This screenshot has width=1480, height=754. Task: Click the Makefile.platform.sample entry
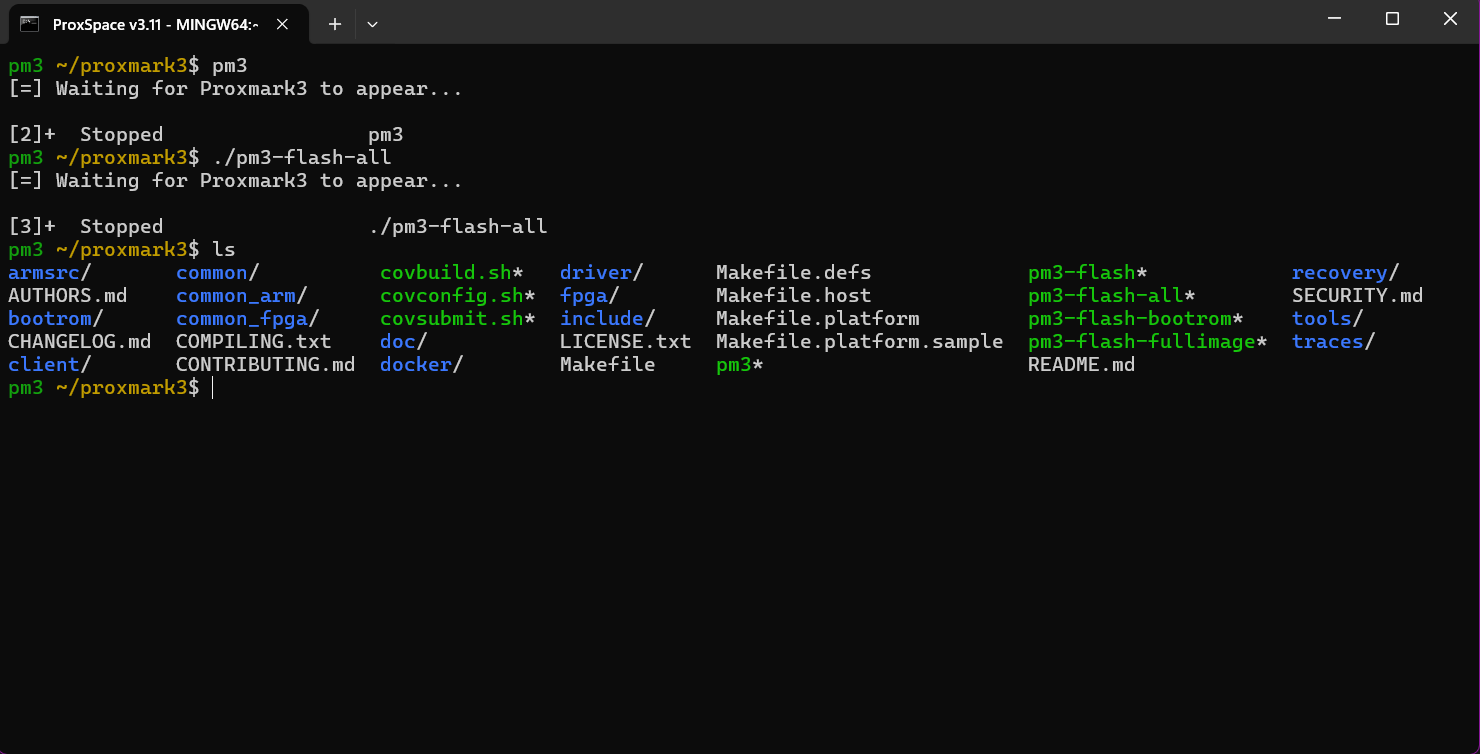[859, 342]
